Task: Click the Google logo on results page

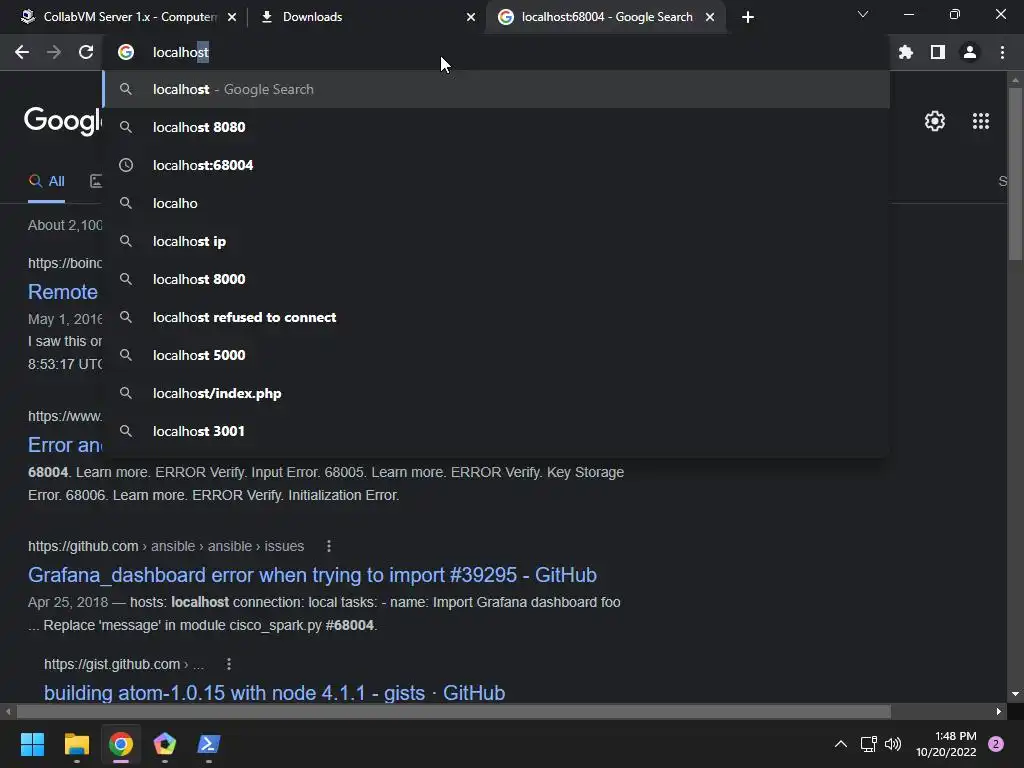Action: coord(63,121)
